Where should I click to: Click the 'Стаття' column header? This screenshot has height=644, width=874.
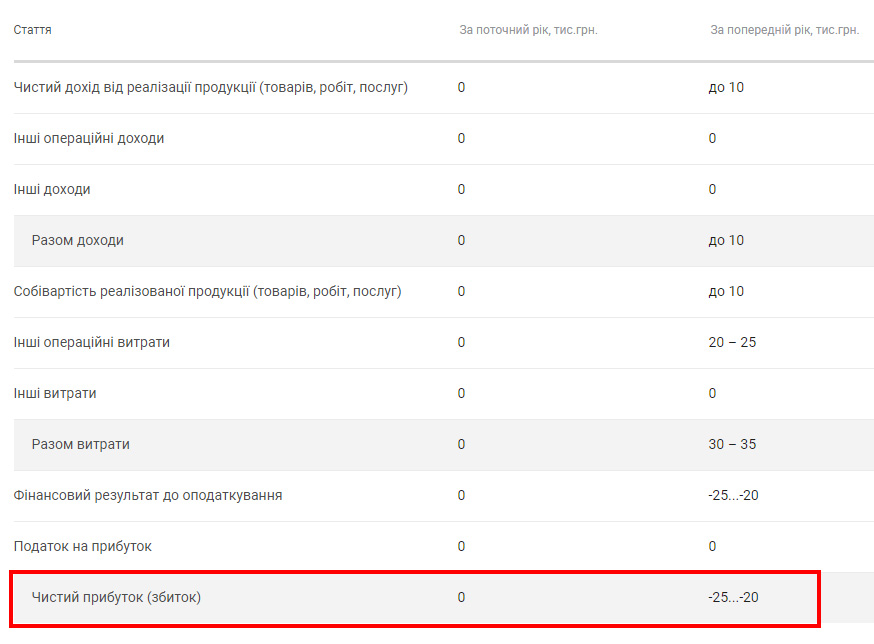click(x=33, y=30)
